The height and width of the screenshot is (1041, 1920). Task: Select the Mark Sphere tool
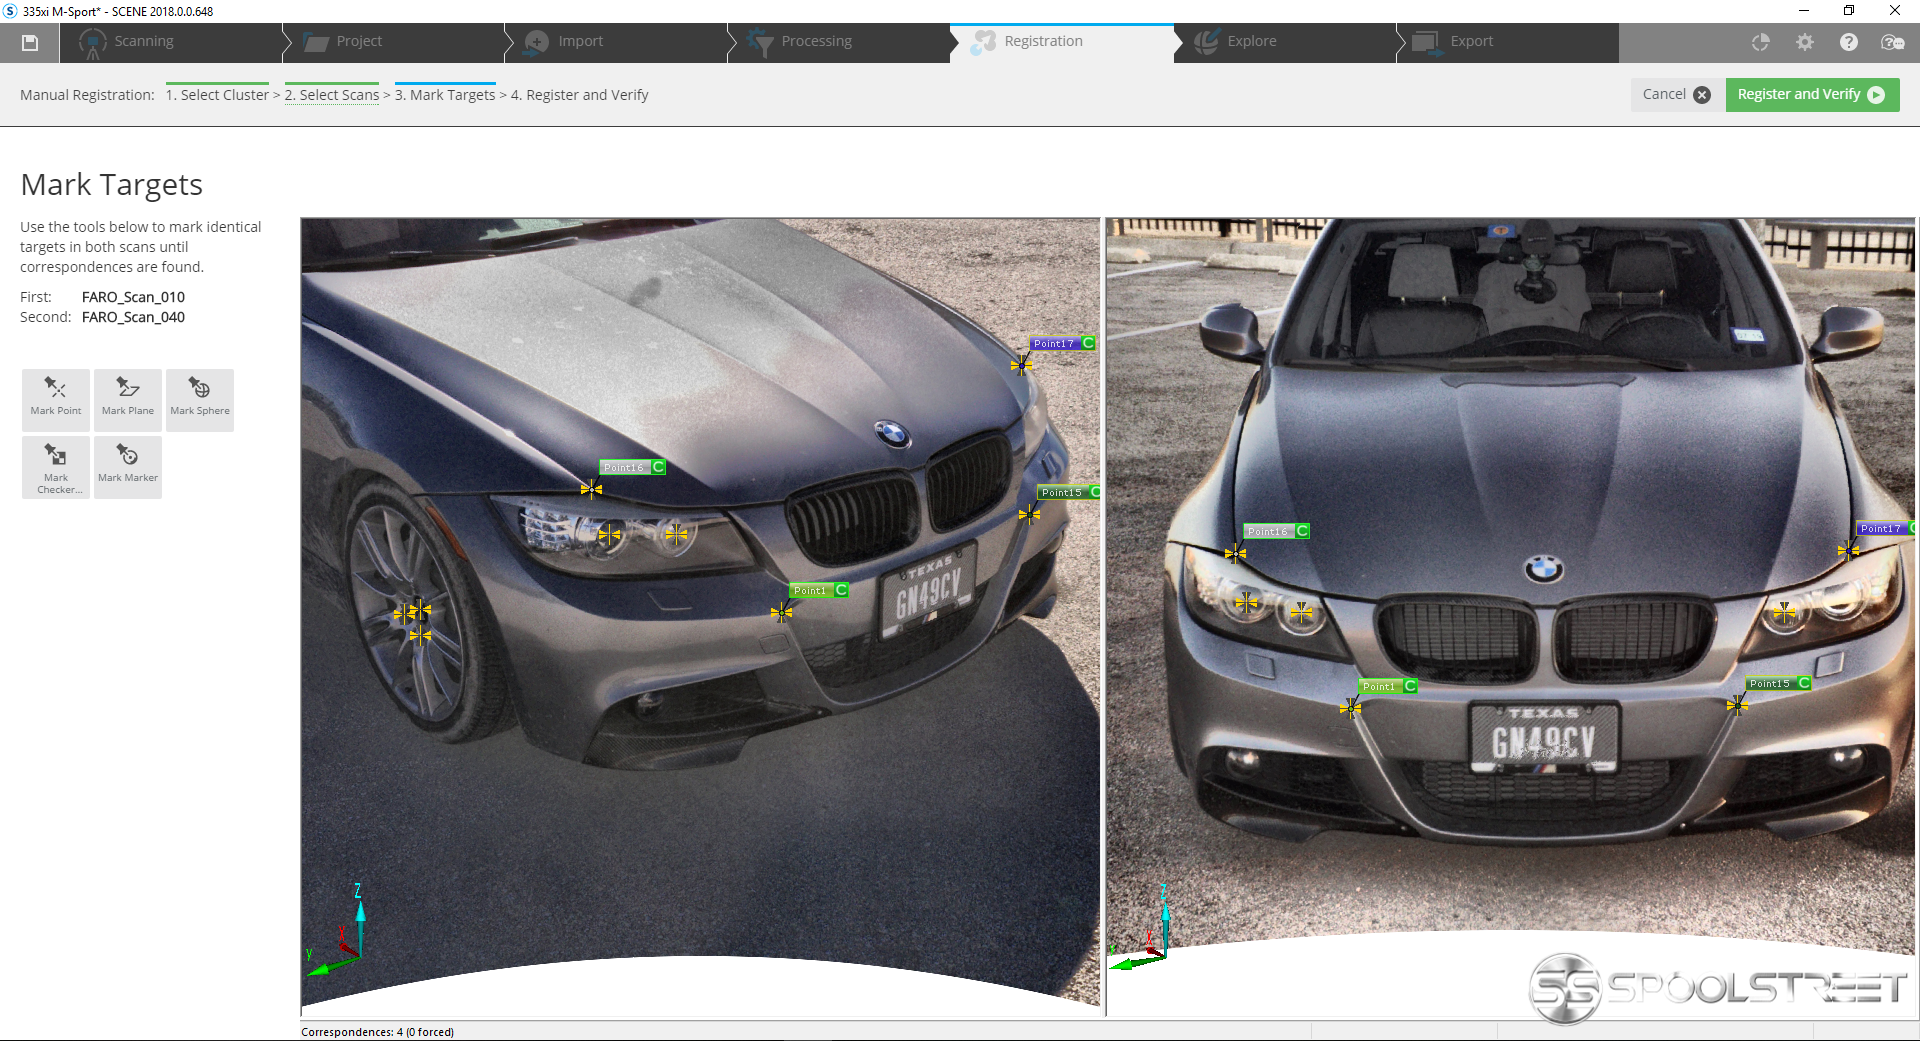click(200, 400)
